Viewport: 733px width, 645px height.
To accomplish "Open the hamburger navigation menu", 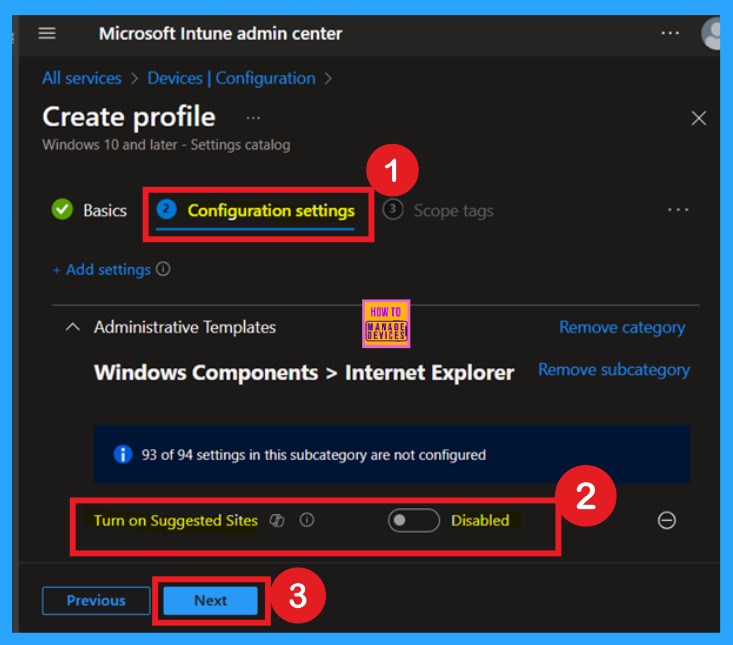I will click(x=47, y=33).
